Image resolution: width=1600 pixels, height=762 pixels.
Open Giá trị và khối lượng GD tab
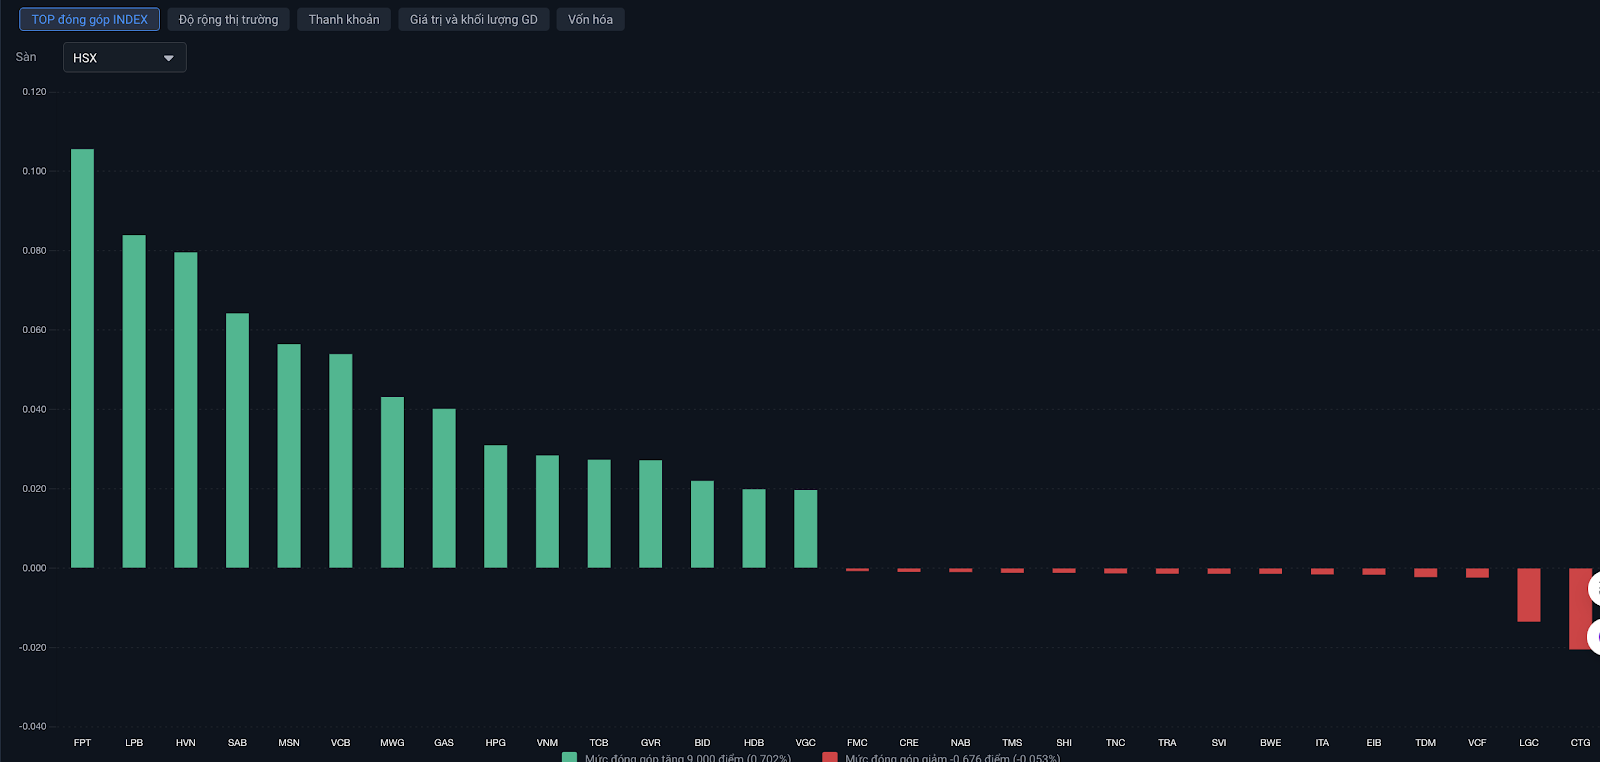click(x=474, y=19)
